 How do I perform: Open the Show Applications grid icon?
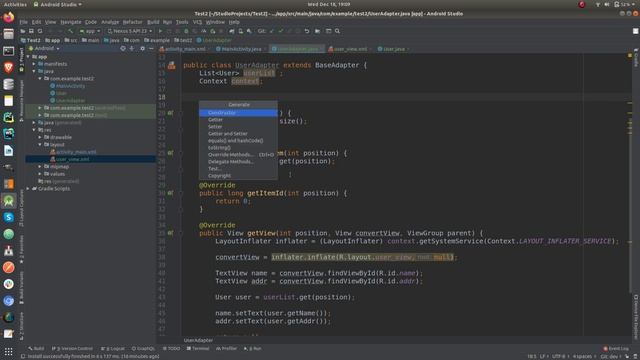click(x=9, y=351)
